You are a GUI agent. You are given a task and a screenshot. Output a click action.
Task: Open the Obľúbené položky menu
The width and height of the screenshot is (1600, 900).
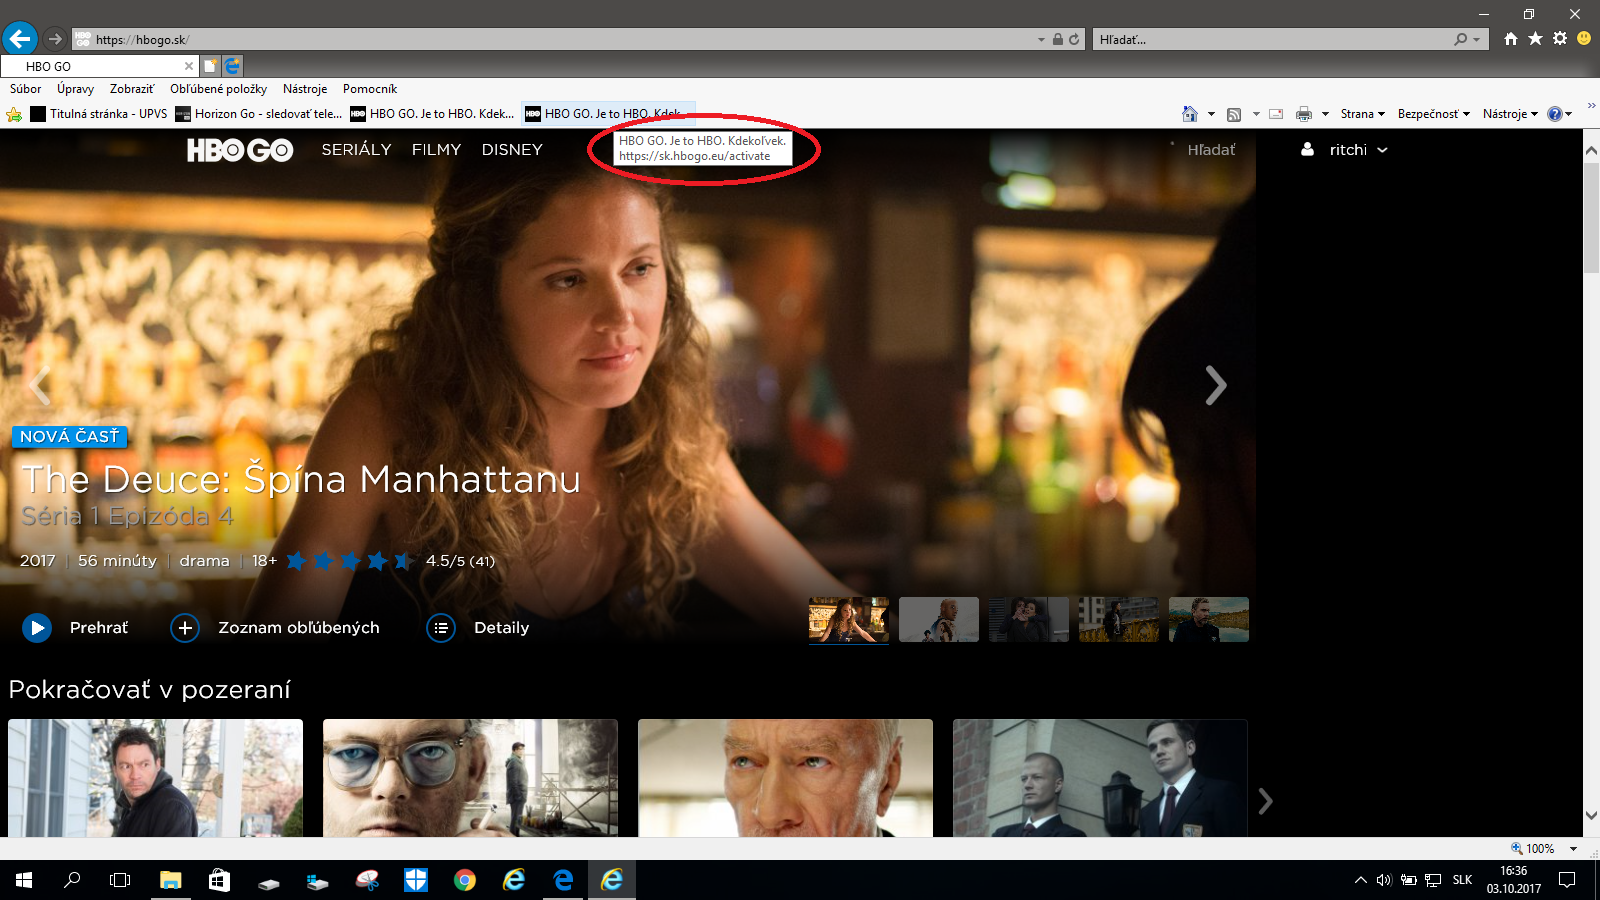pos(218,89)
